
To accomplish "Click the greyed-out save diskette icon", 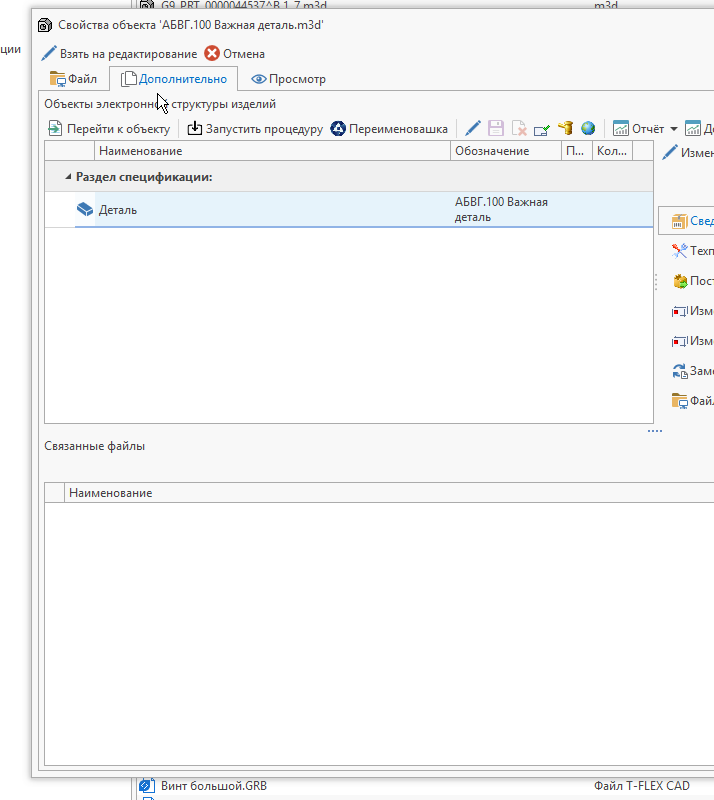I will (496, 129).
